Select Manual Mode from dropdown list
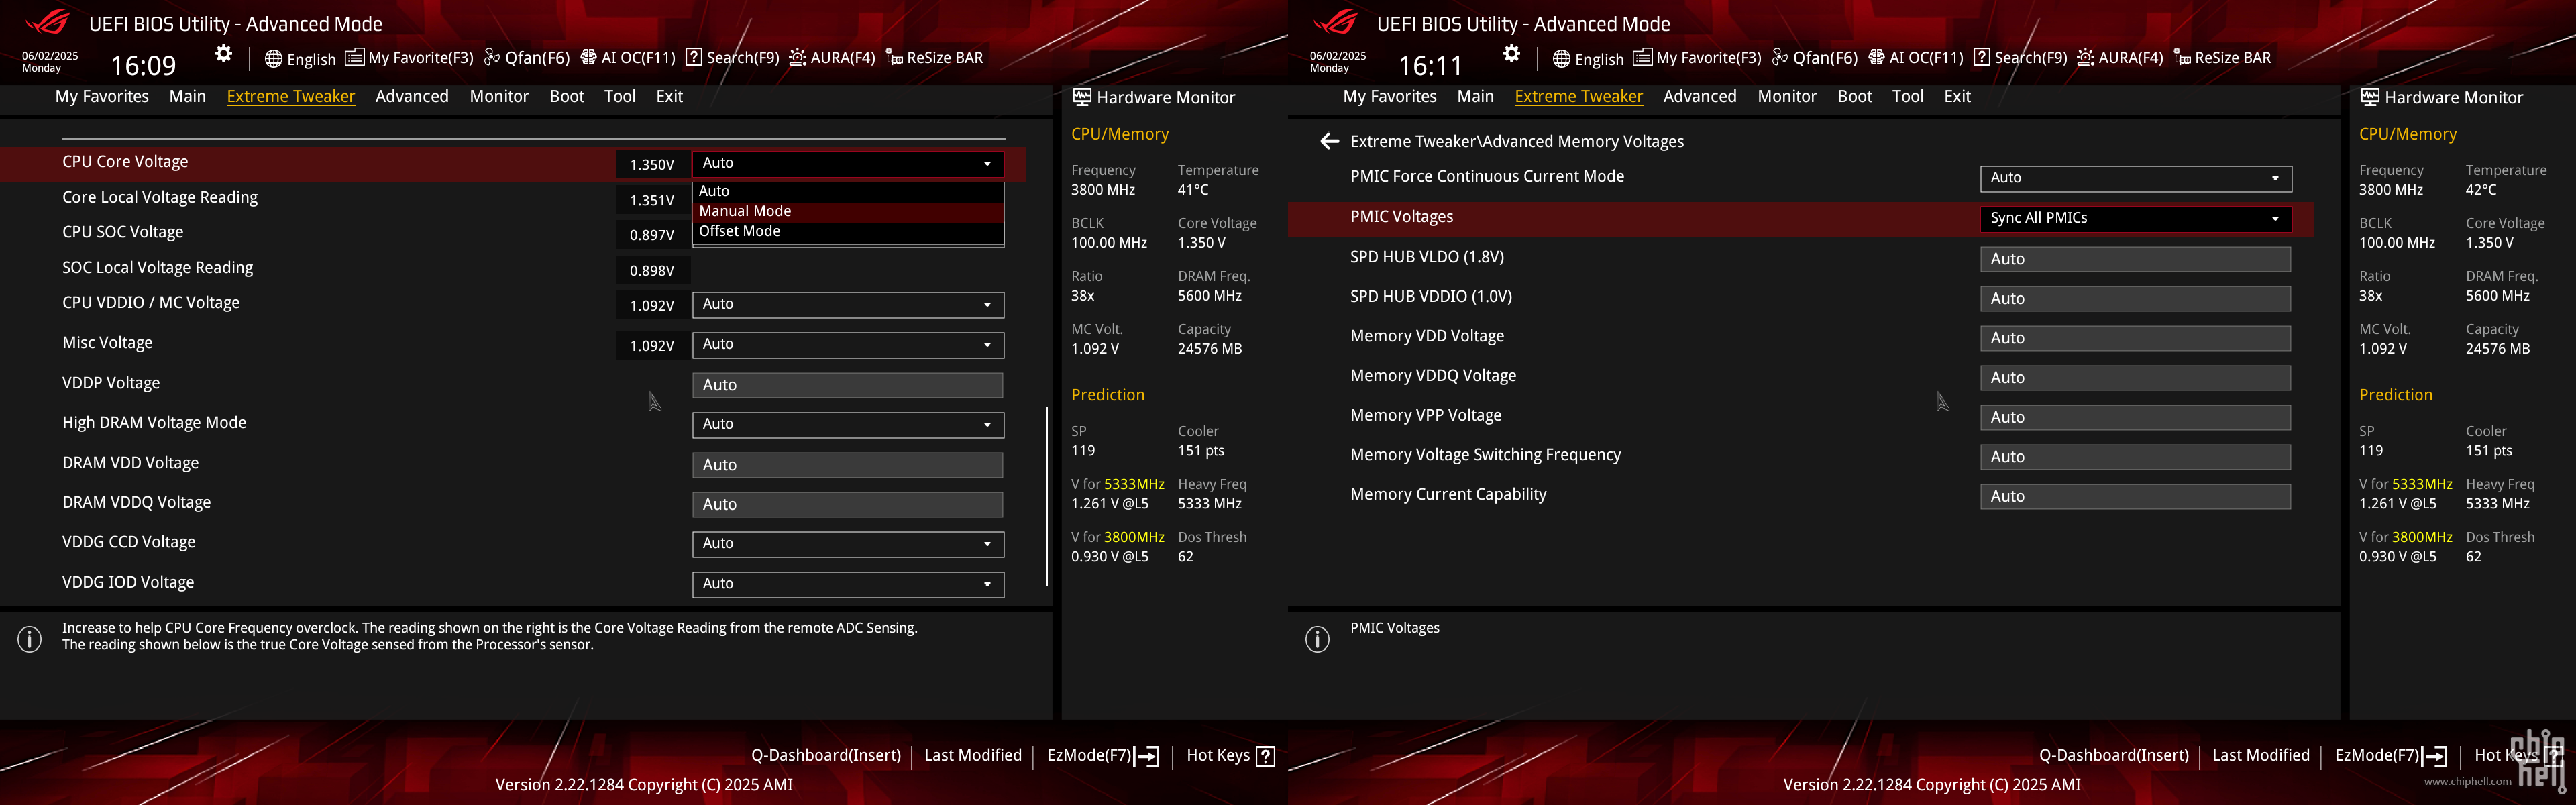Viewport: 2576px width, 805px height. pyautogui.click(x=848, y=211)
